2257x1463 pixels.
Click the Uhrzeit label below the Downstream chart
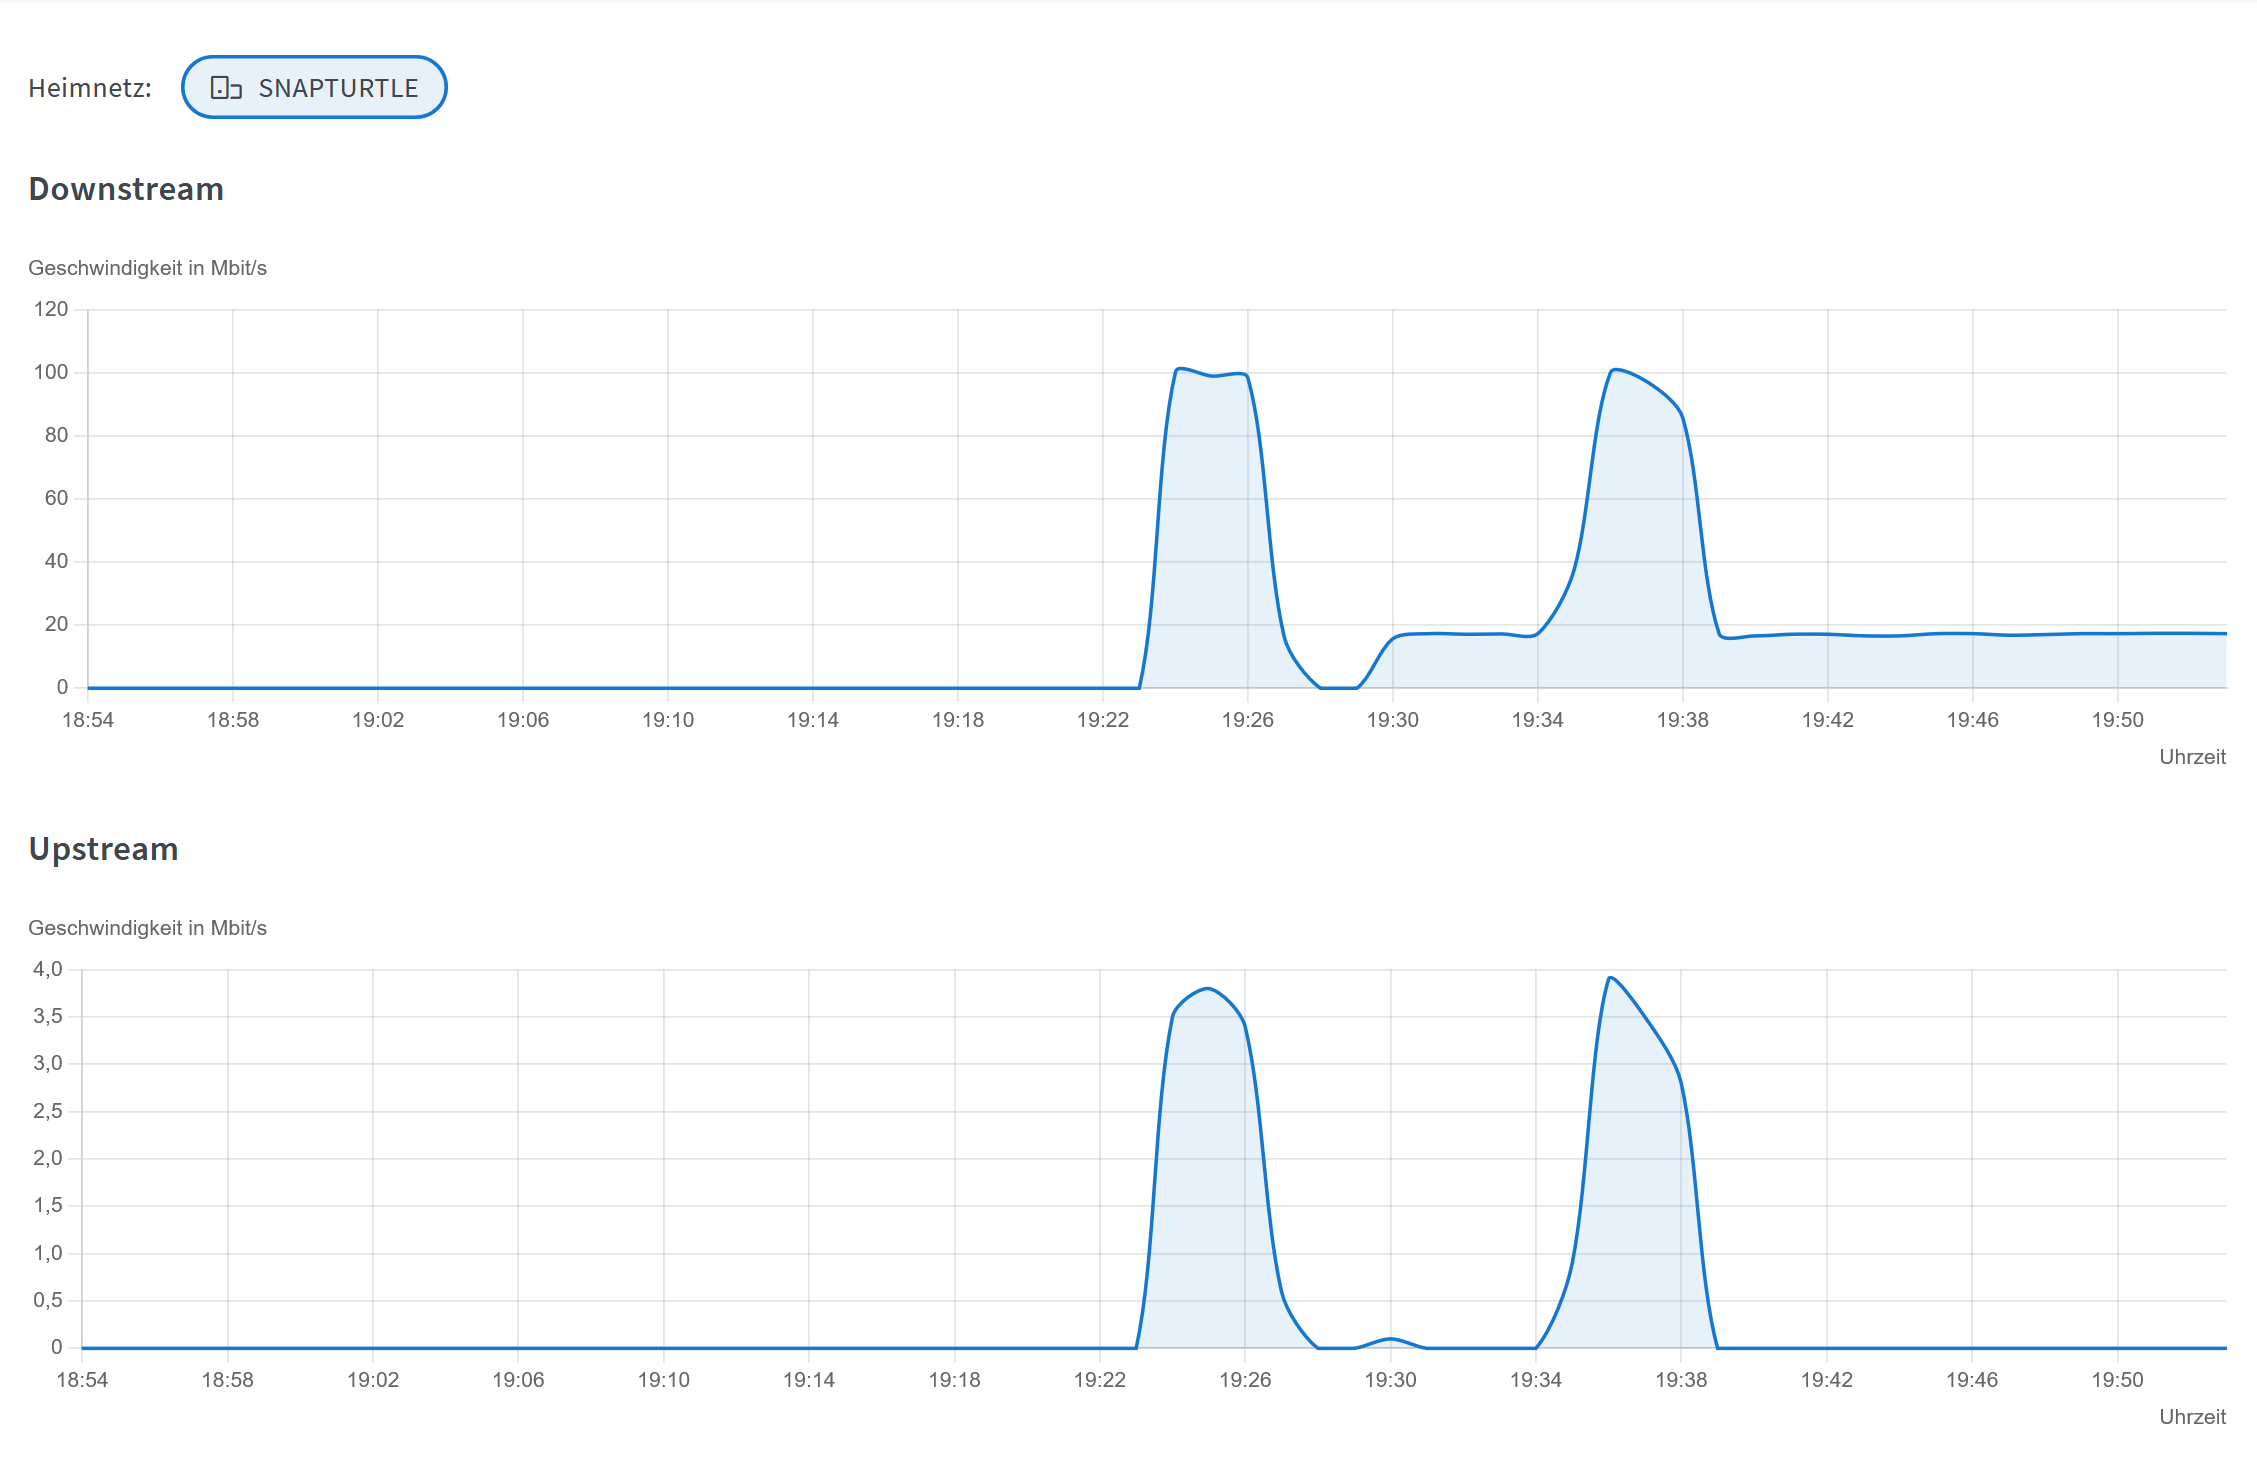pos(2192,757)
